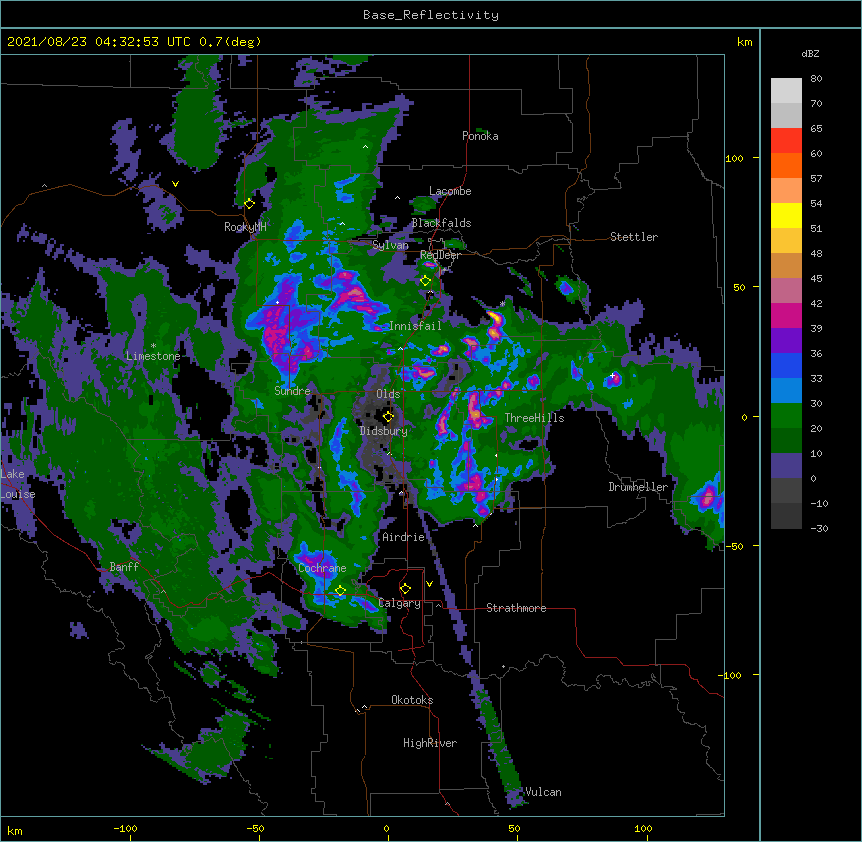Select the light gray 70-80 dBZ swatch

786,91
